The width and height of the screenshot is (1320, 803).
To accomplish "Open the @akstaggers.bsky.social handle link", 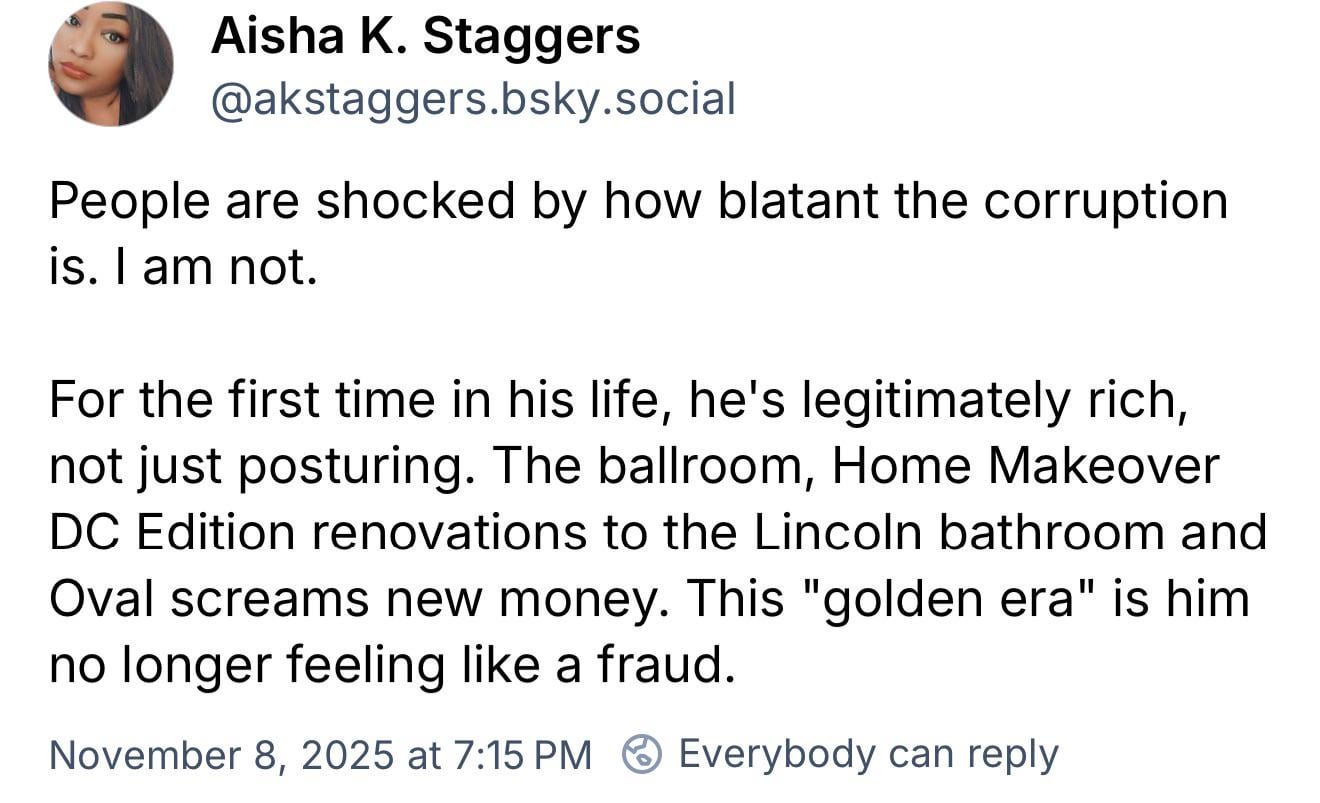I will (x=472, y=98).
